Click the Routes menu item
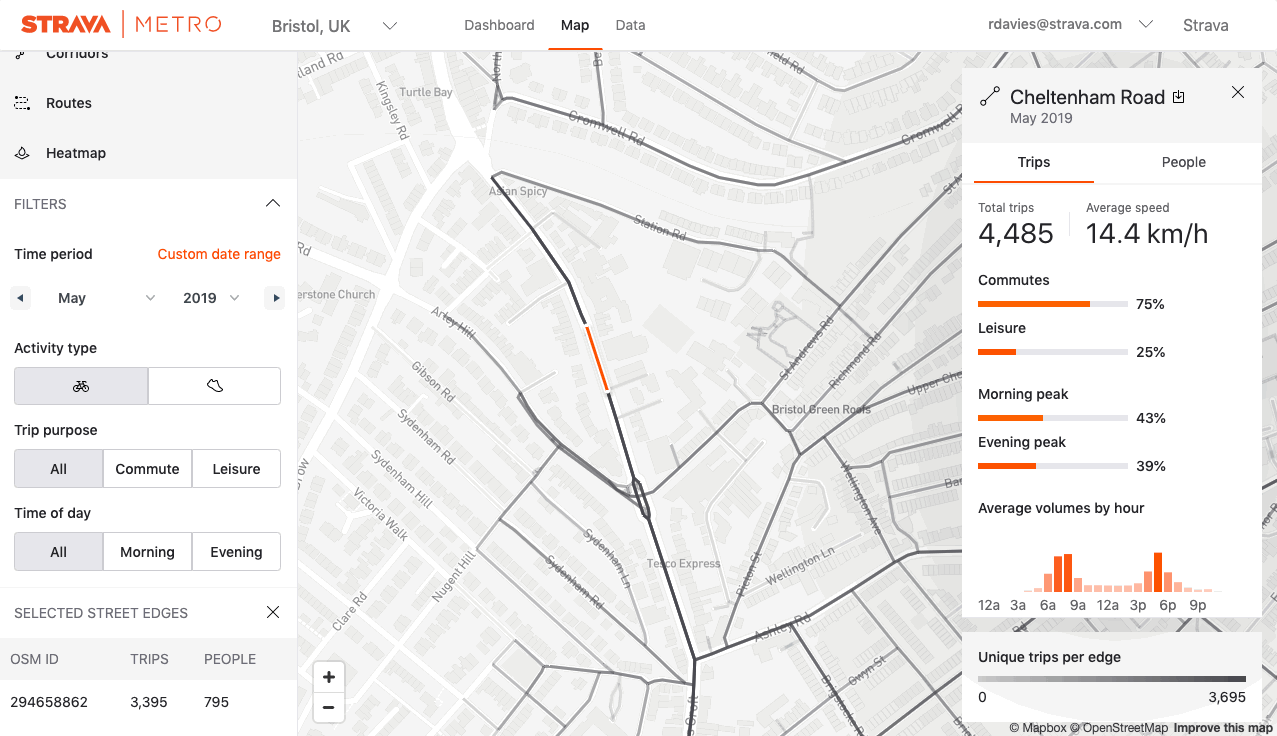The height and width of the screenshot is (736, 1277). click(x=69, y=103)
